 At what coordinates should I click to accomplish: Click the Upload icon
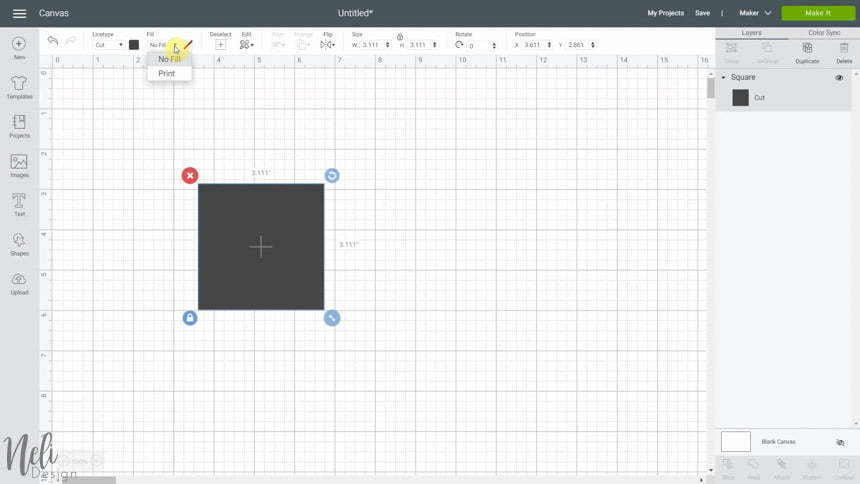(19, 279)
